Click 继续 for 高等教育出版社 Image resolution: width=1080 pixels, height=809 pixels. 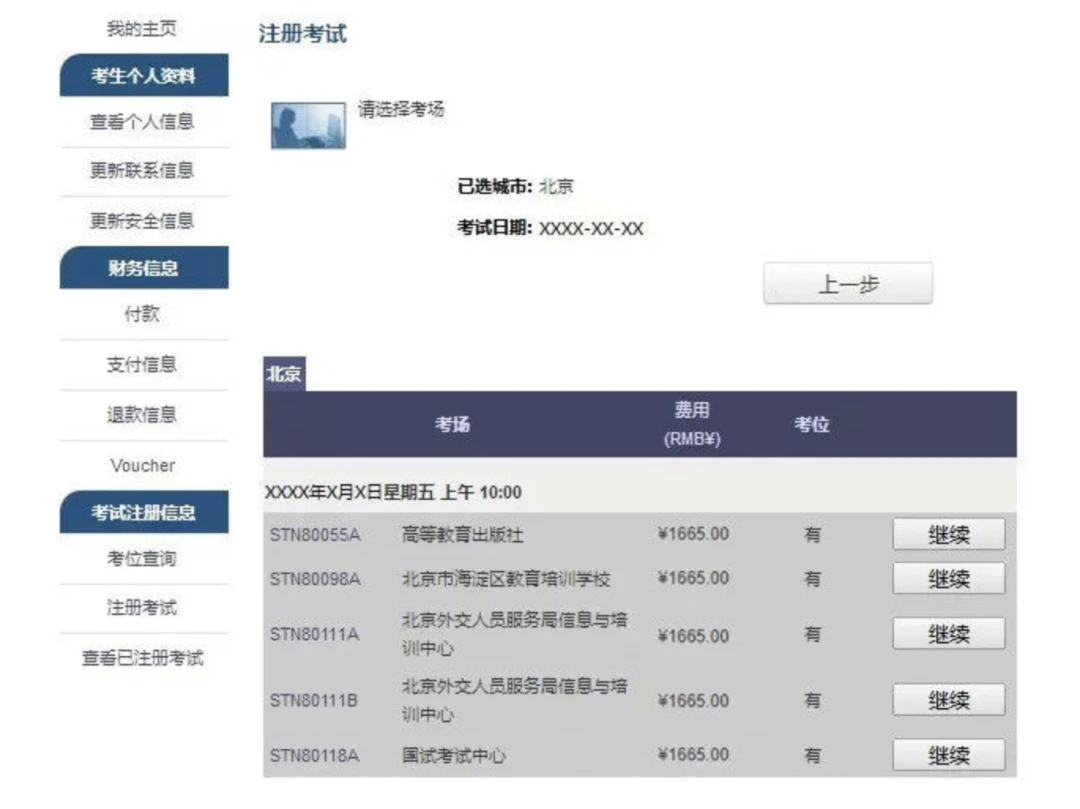(948, 534)
